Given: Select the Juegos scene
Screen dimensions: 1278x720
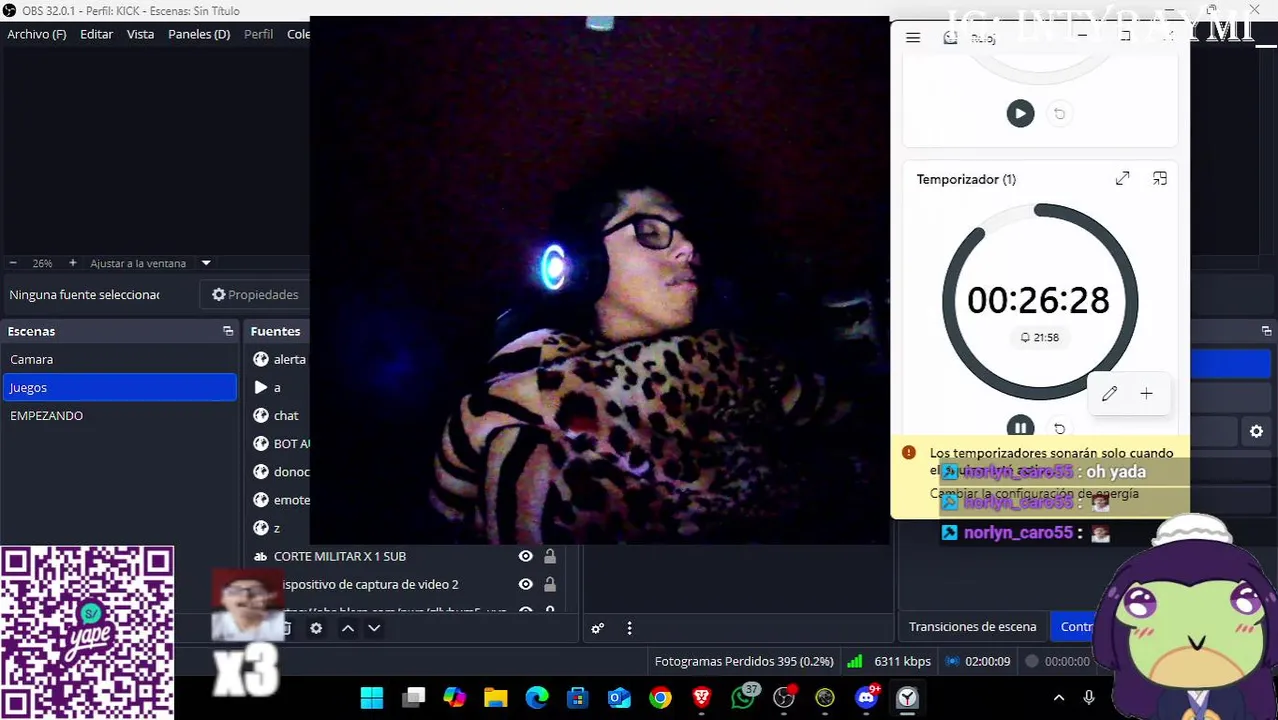Looking at the screenshot, I should click(x=119, y=387).
